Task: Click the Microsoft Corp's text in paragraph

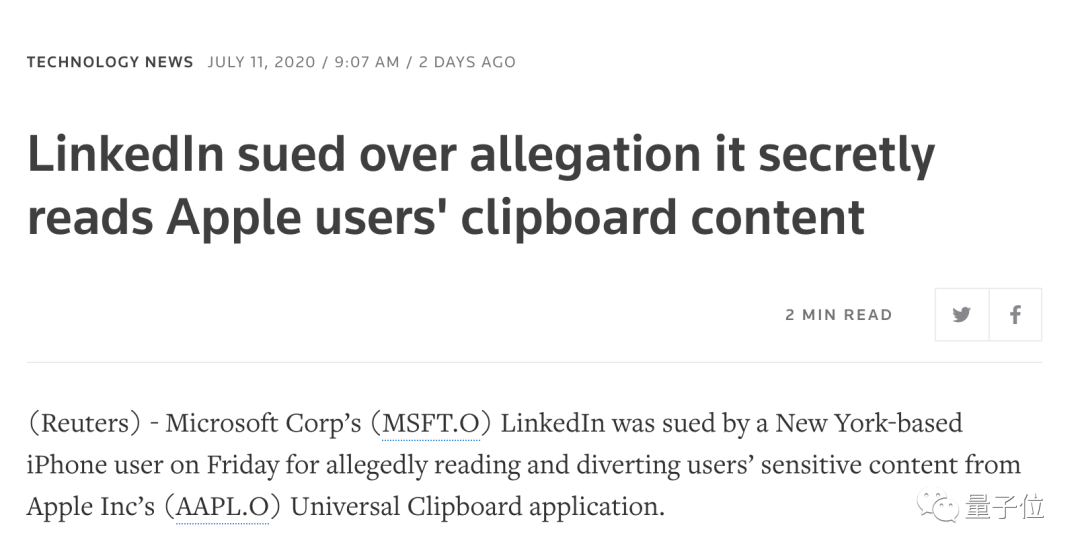Action: pos(263,423)
